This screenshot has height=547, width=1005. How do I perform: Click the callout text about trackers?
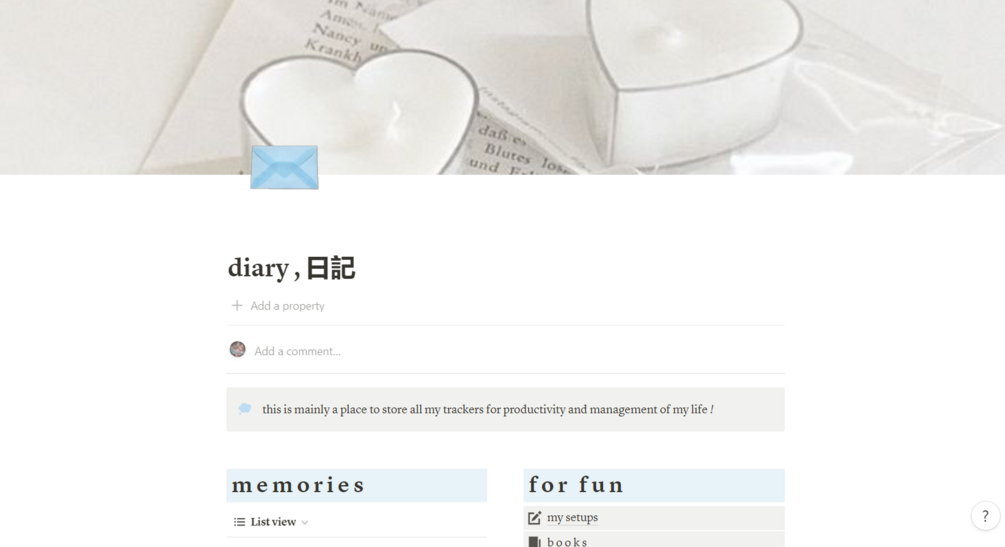pyautogui.click(x=488, y=409)
